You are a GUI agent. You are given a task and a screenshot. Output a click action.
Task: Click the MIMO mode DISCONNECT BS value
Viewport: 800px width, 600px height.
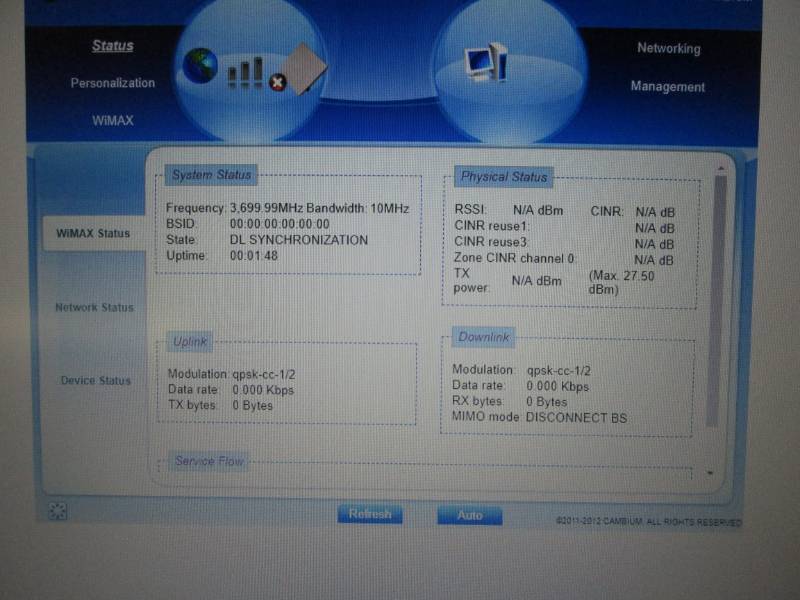click(x=577, y=418)
